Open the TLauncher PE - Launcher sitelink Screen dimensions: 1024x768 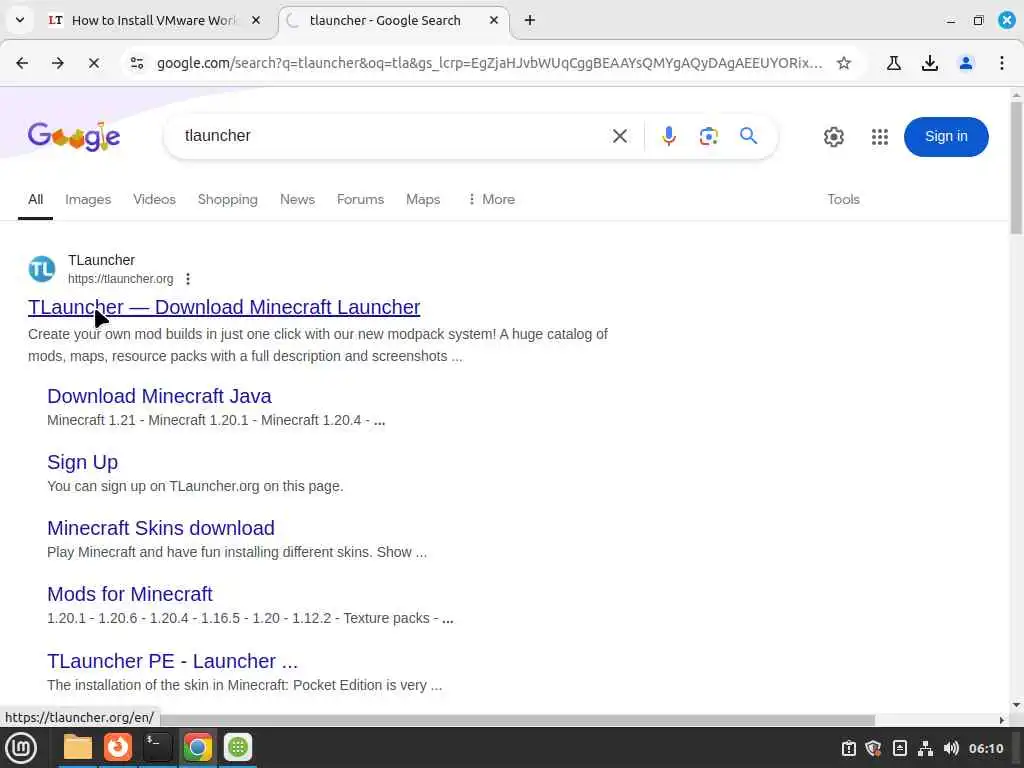pyautogui.click(x=172, y=661)
